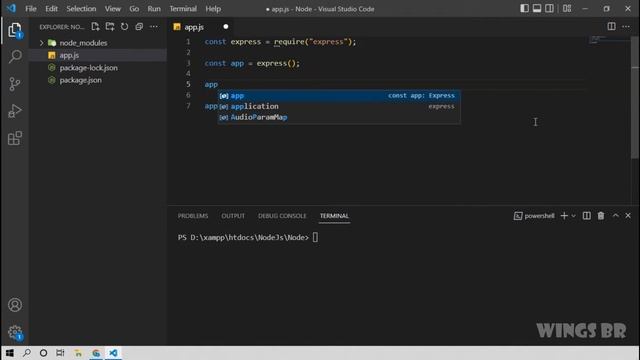Open the Terminal menu

point(183,9)
